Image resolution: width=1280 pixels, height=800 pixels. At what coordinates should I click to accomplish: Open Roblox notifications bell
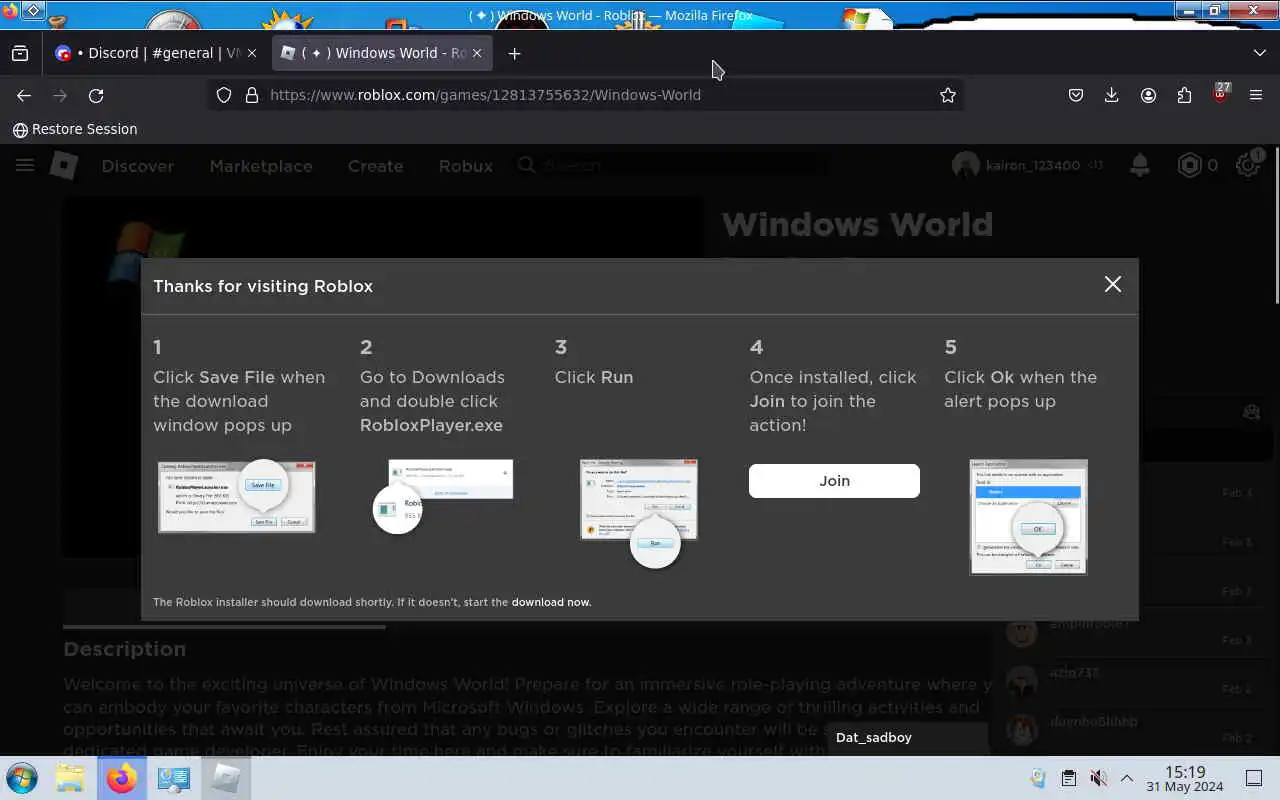point(1140,166)
